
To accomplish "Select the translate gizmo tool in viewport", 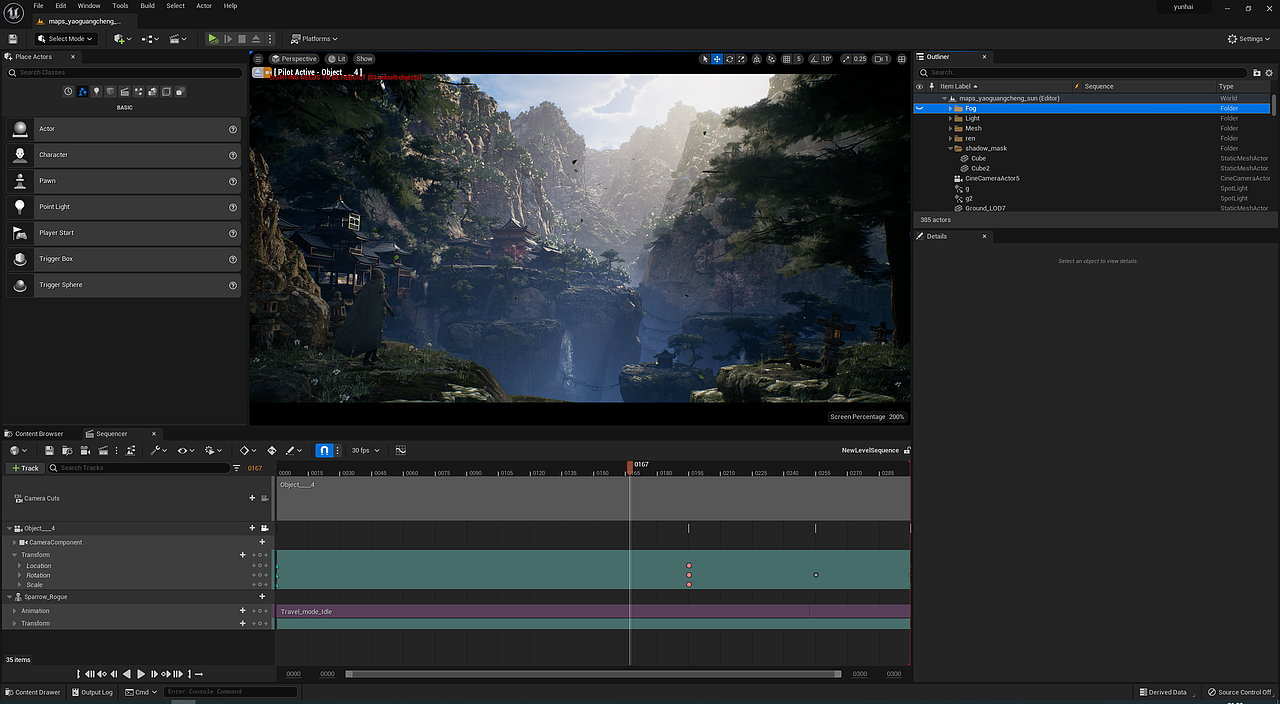I will pos(717,59).
